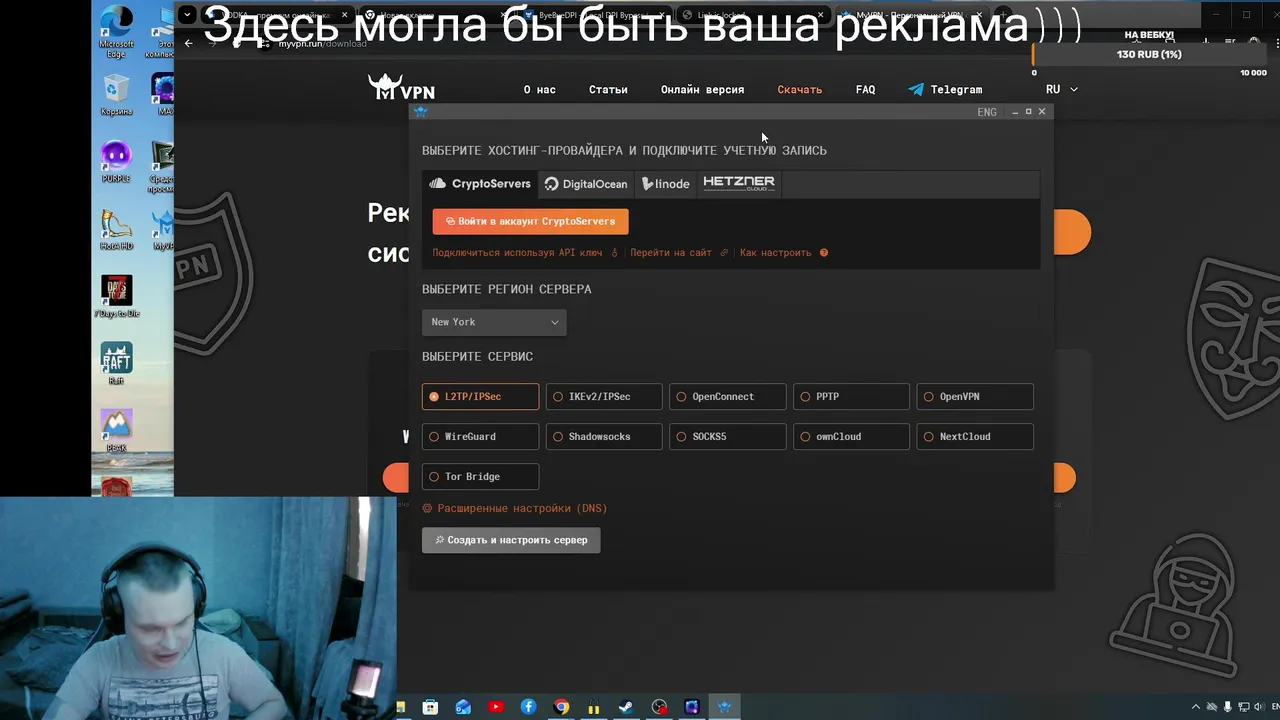Open 'Статьи' in website navigation
Screen dimensions: 1280x720
click(608, 89)
